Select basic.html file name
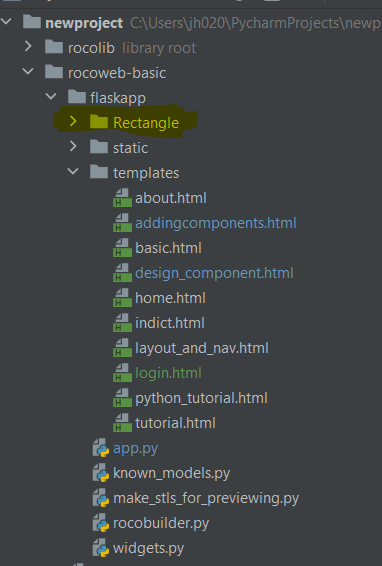This screenshot has width=382, height=566. click(168, 248)
